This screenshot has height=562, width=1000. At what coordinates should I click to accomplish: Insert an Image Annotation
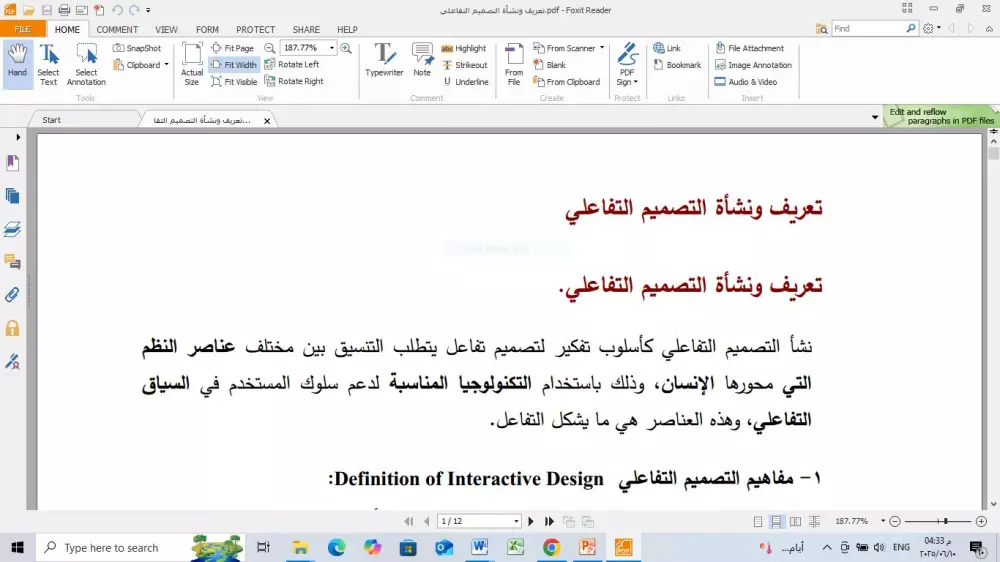[x=753, y=65]
